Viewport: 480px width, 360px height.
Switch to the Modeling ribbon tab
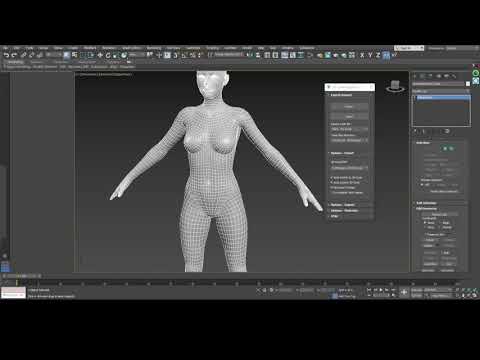click(15, 62)
